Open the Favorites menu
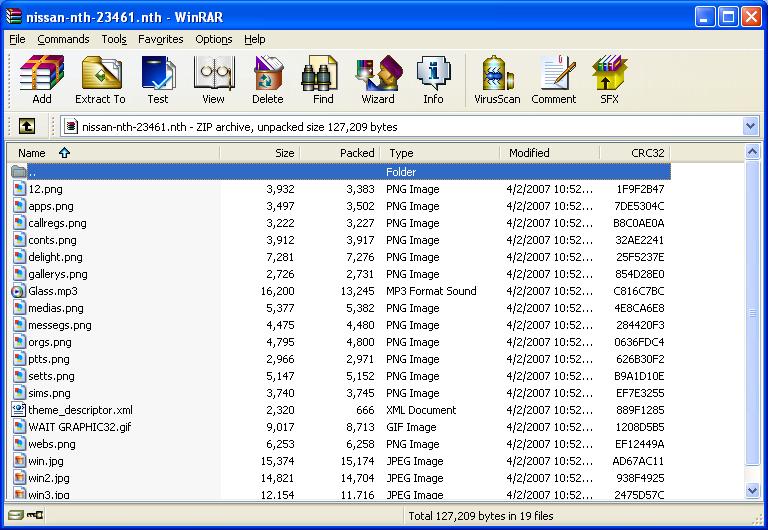The width and height of the screenshot is (768, 530). pos(161,39)
